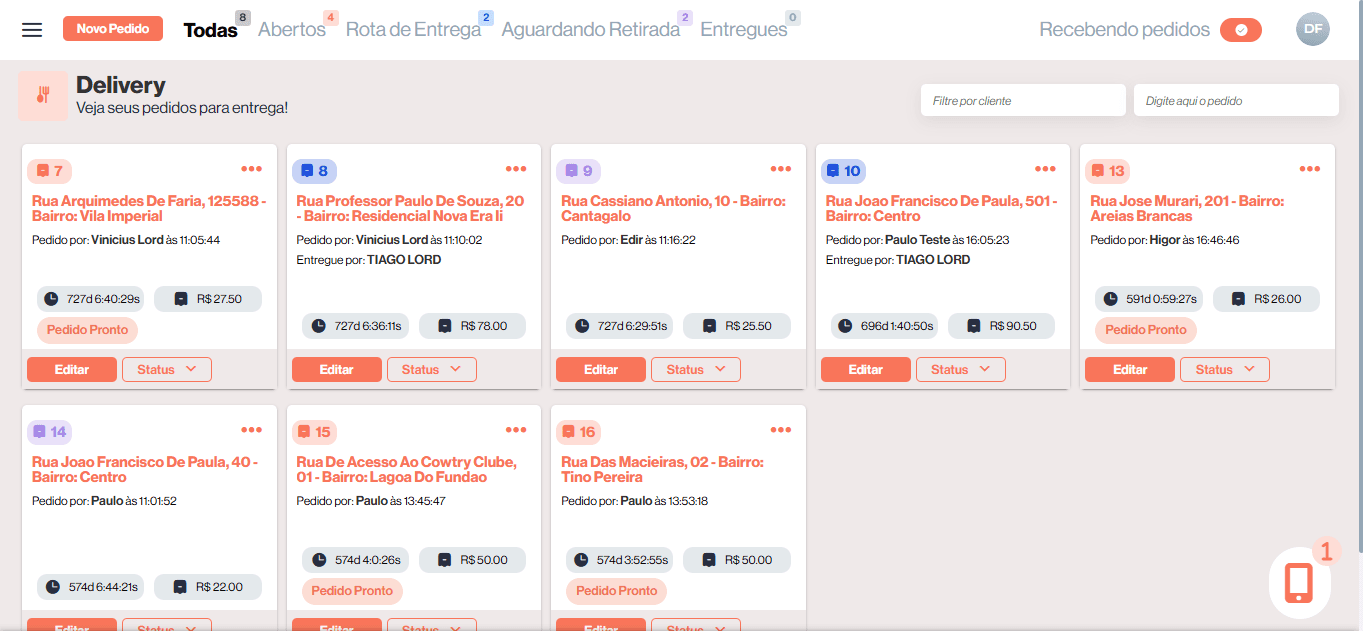
Task: Switch to the Rota de Entrega tab
Action: 413,30
